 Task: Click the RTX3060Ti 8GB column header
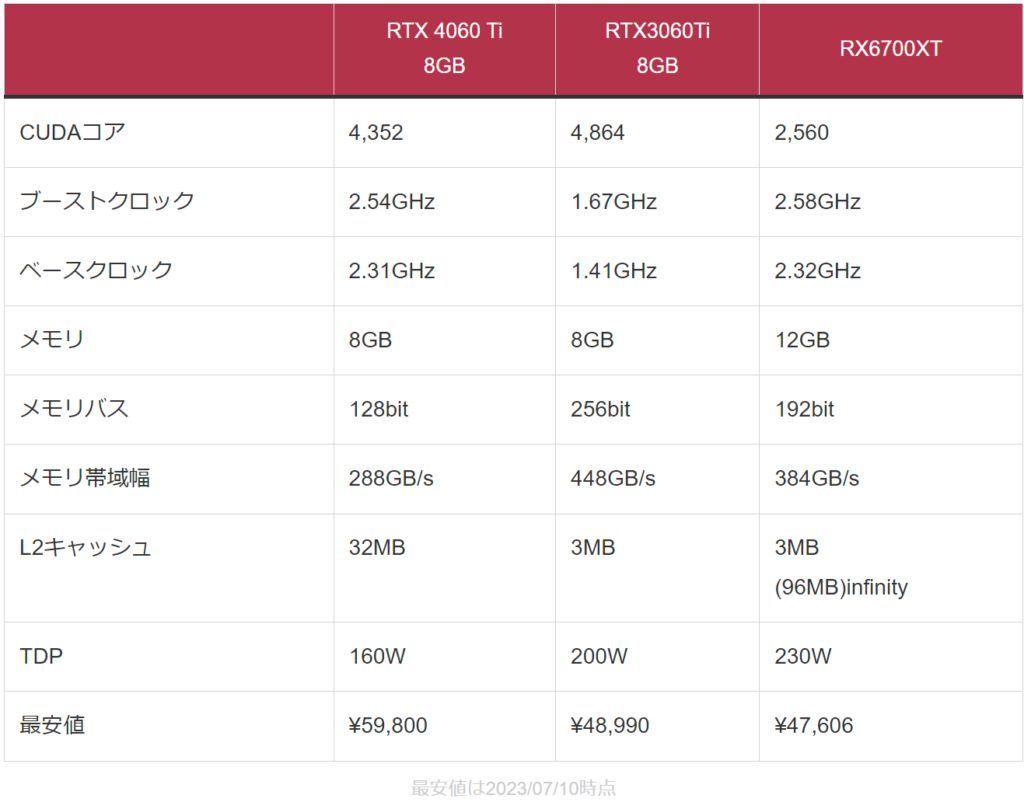point(657,48)
